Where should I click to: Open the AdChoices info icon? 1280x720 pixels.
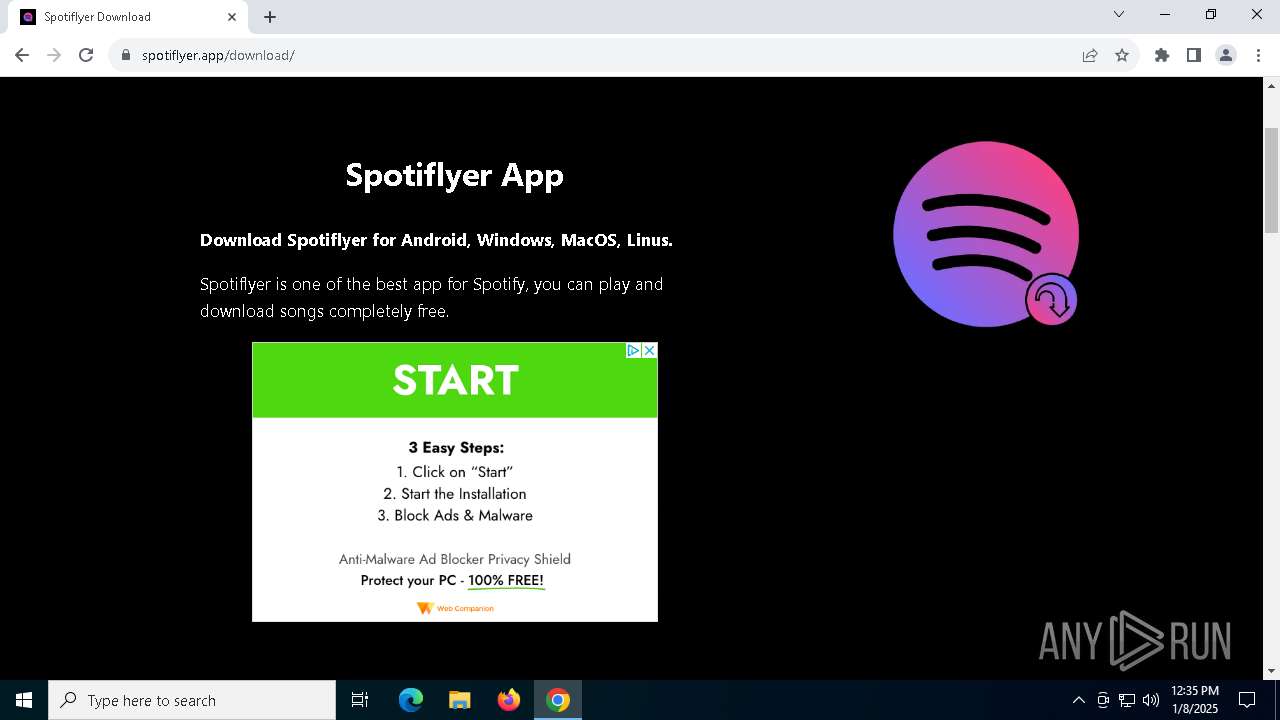pyautogui.click(x=633, y=350)
